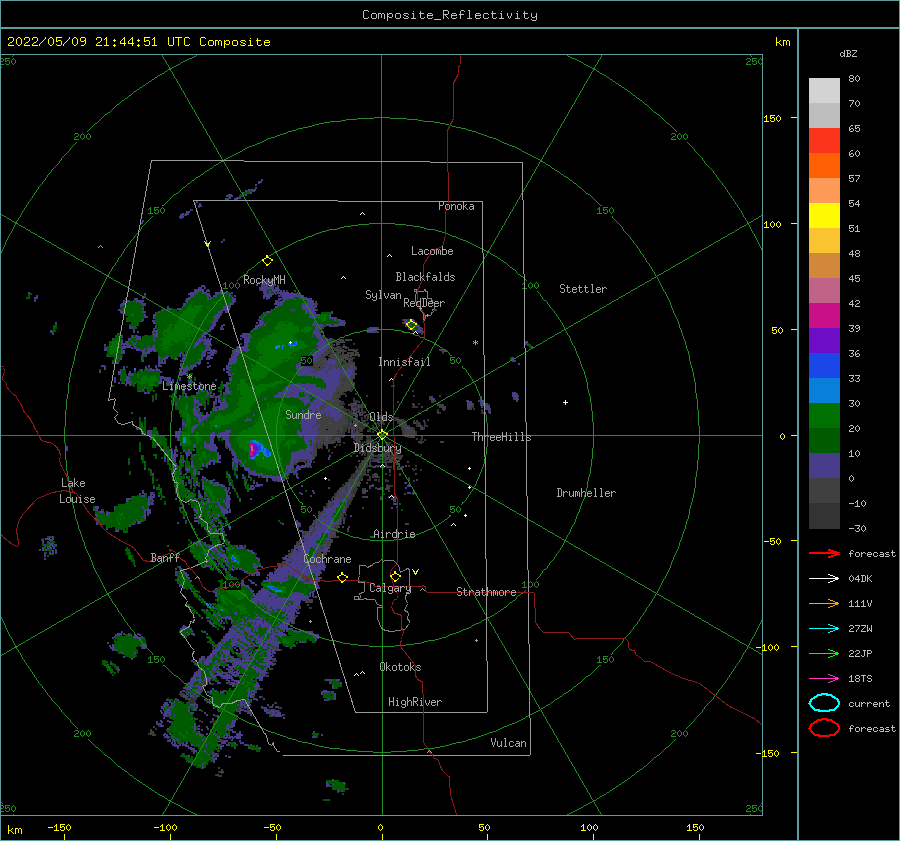Pick the bright green 30 dBZ swatch

(824, 415)
